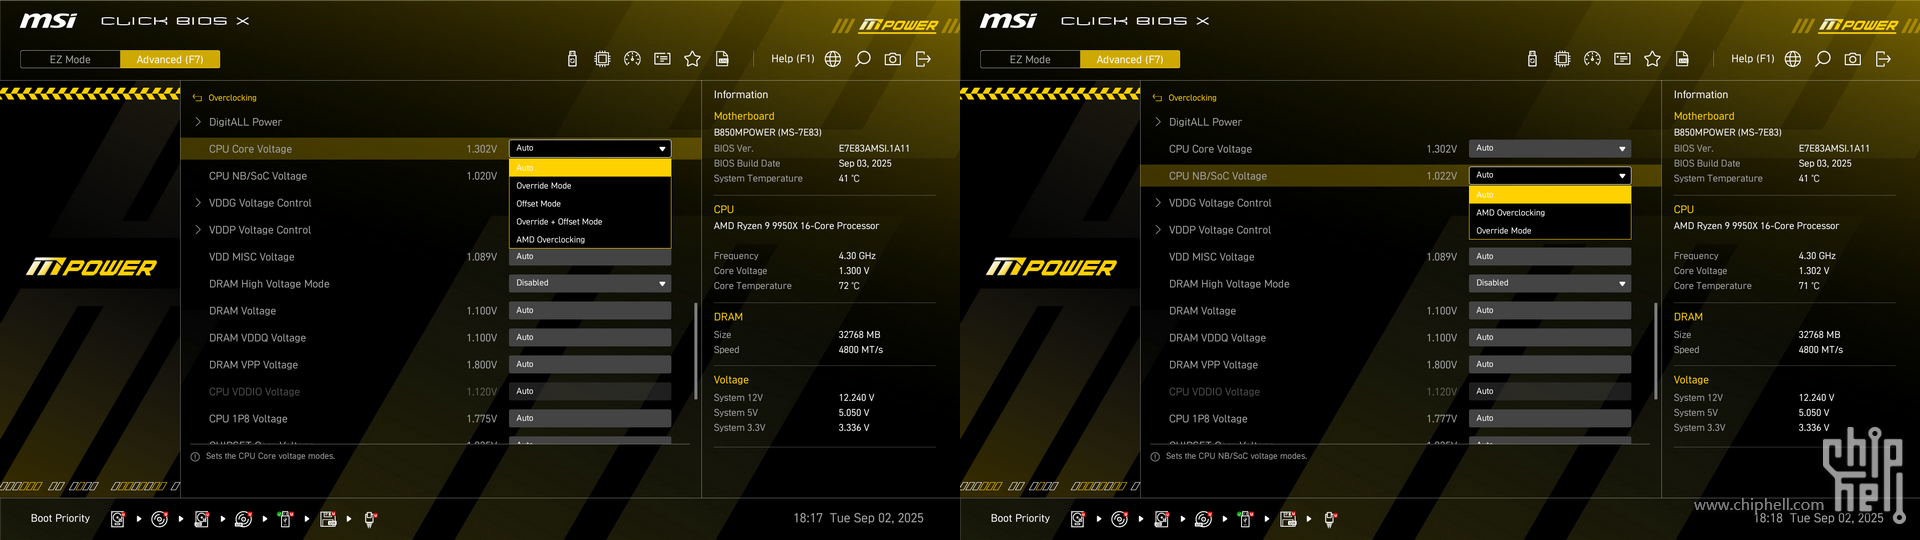
Task: Choose Override Mode in left window list
Action: click(590, 186)
